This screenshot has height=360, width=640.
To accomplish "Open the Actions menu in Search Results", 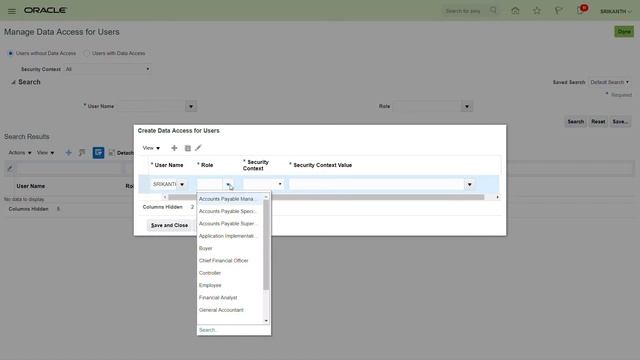I will tap(20, 153).
